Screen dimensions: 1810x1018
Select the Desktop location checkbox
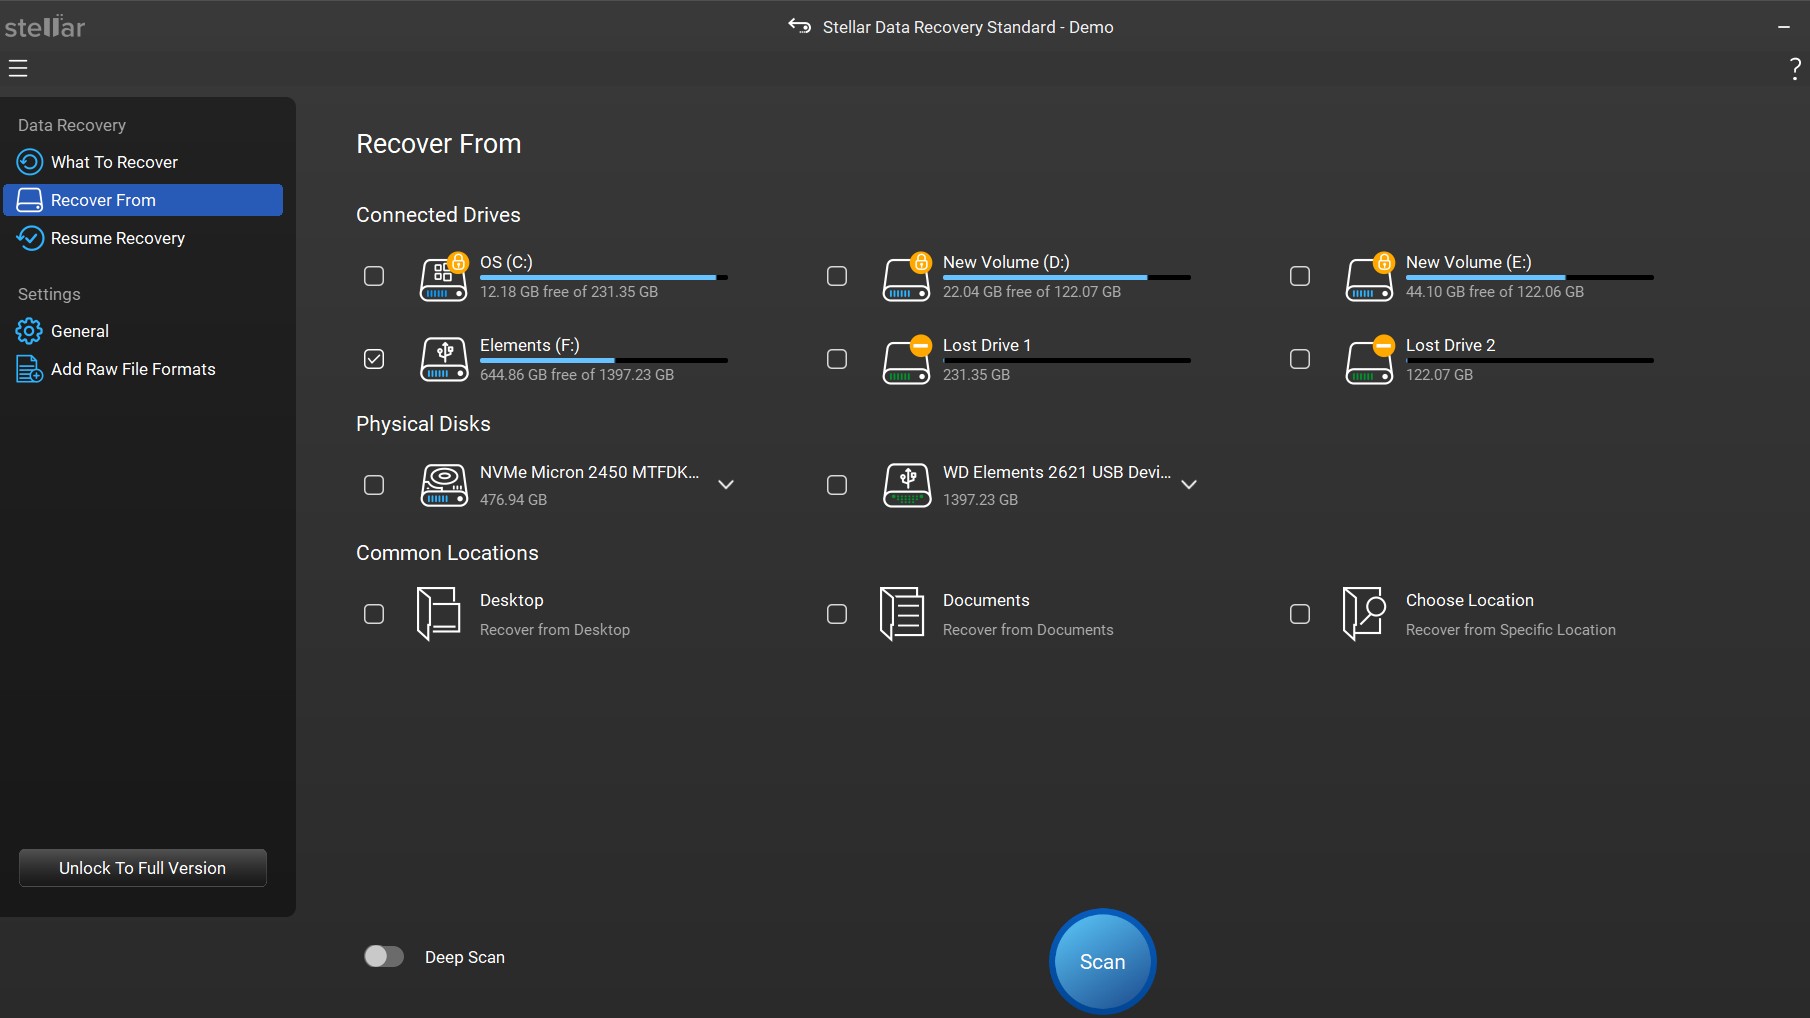click(373, 614)
